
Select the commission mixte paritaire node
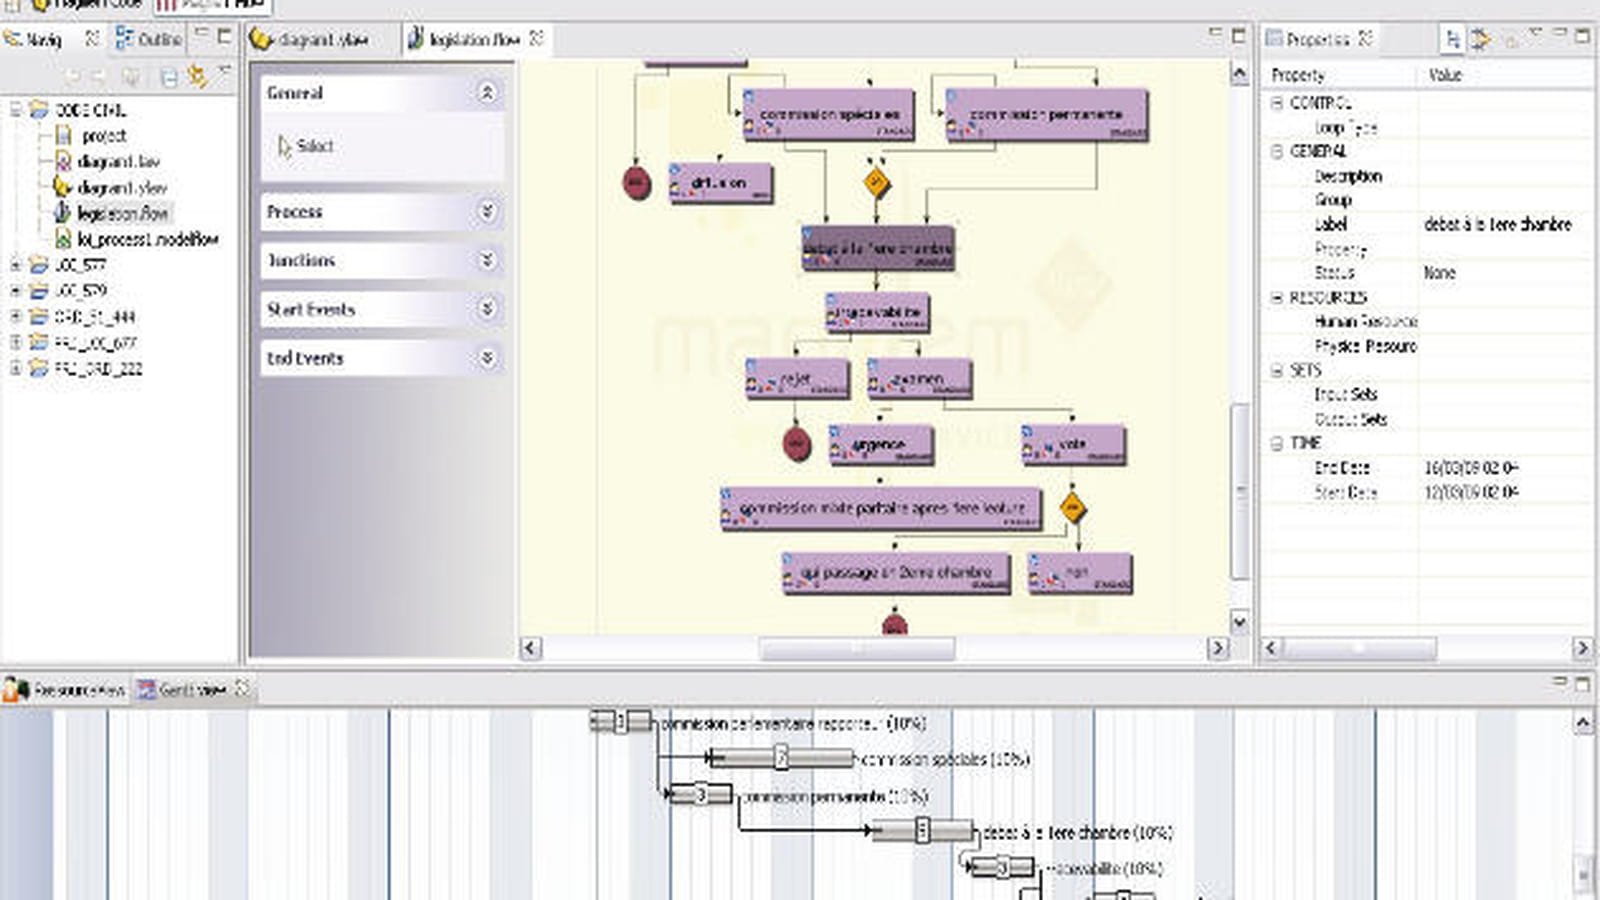click(x=880, y=508)
